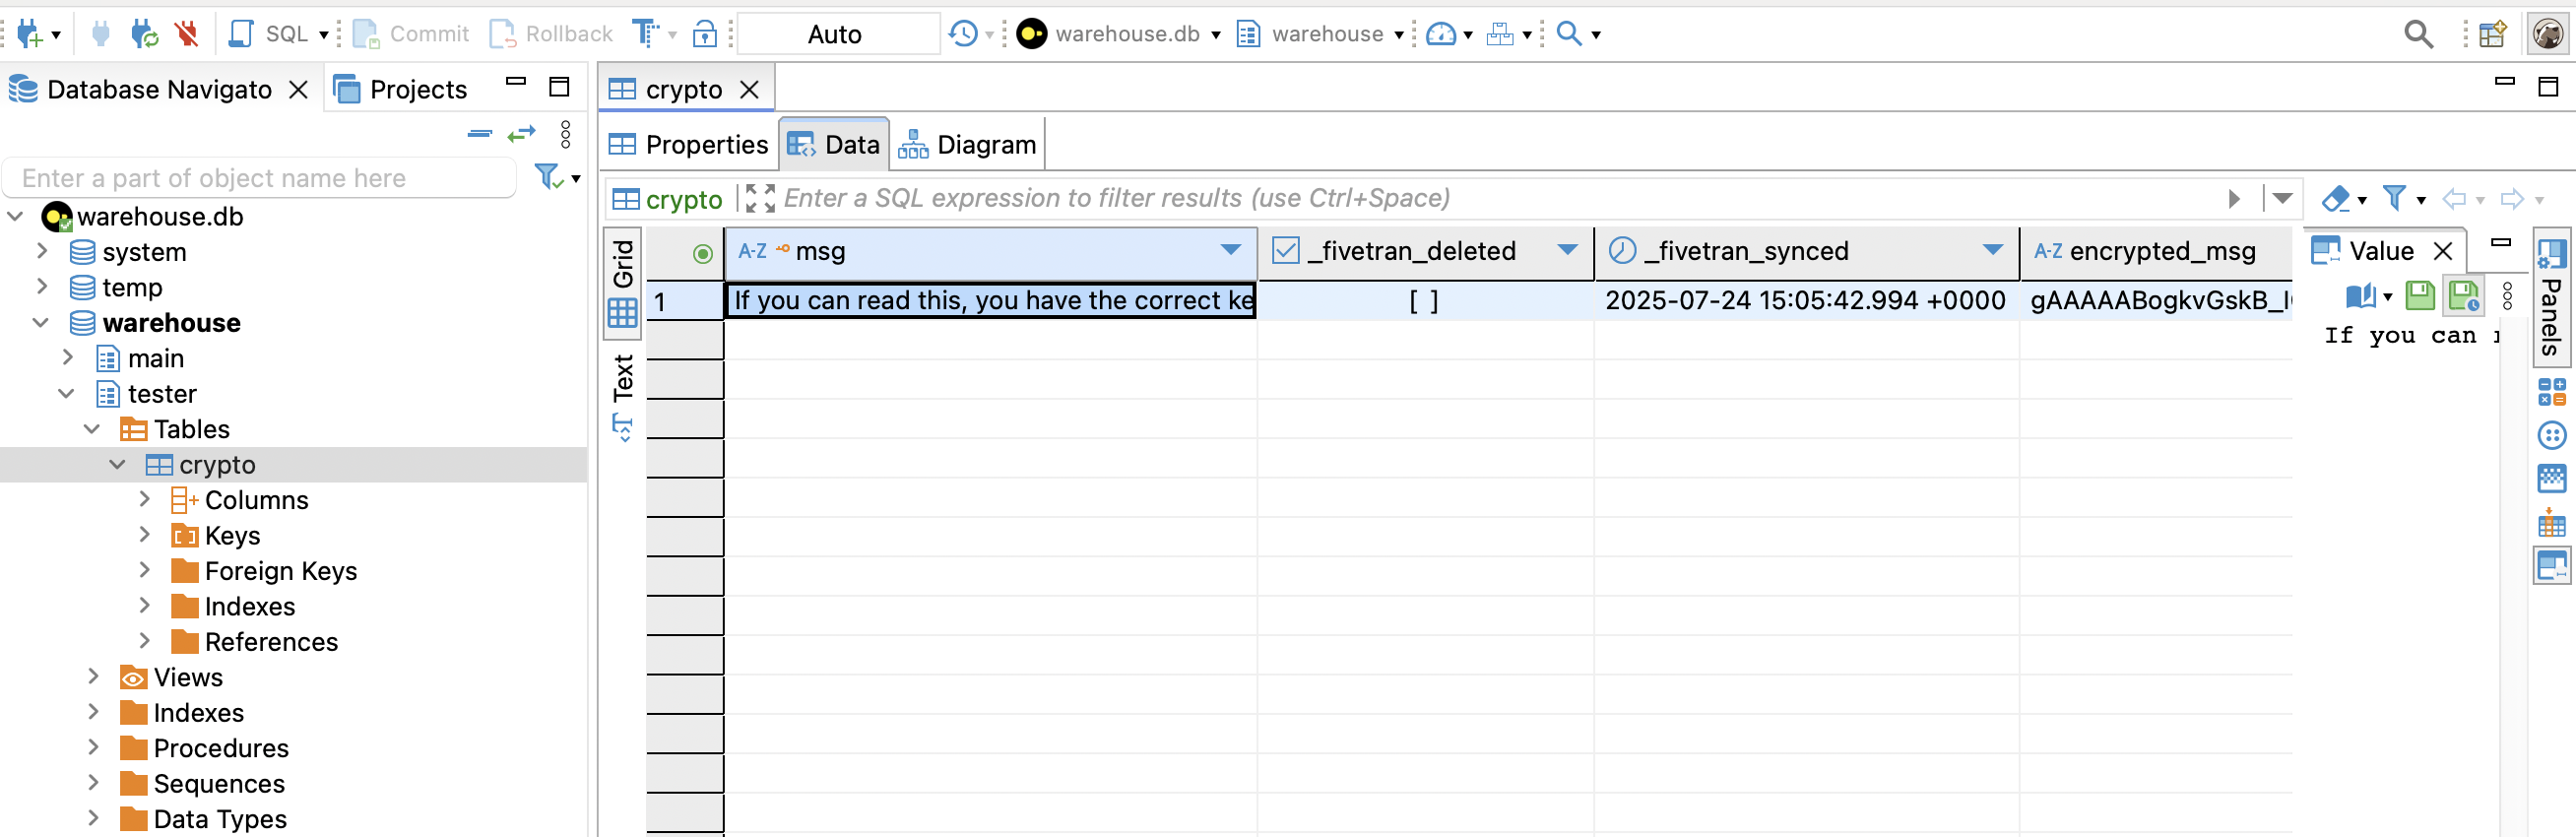Toggle record mode icon below Text

[x=623, y=428]
